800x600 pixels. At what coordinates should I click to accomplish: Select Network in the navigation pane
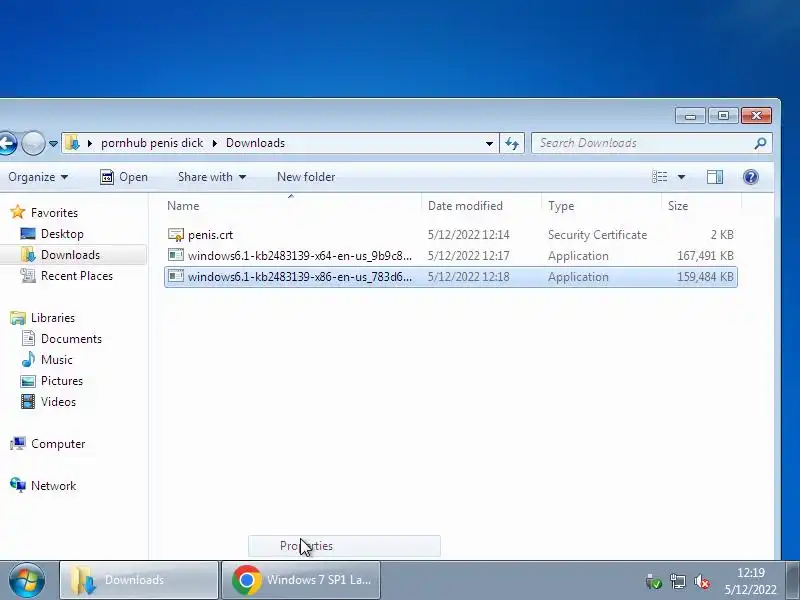(x=53, y=486)
